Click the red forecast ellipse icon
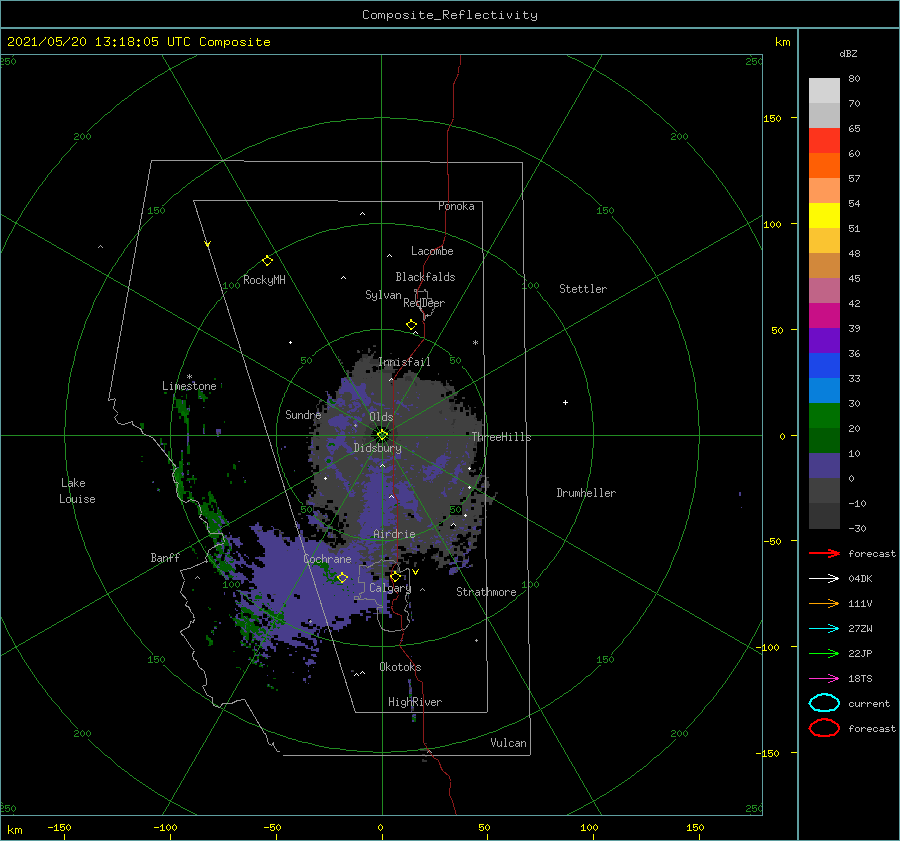Image resolution: width=900 pixels, height=841 pixels. (x=824, y=728)
